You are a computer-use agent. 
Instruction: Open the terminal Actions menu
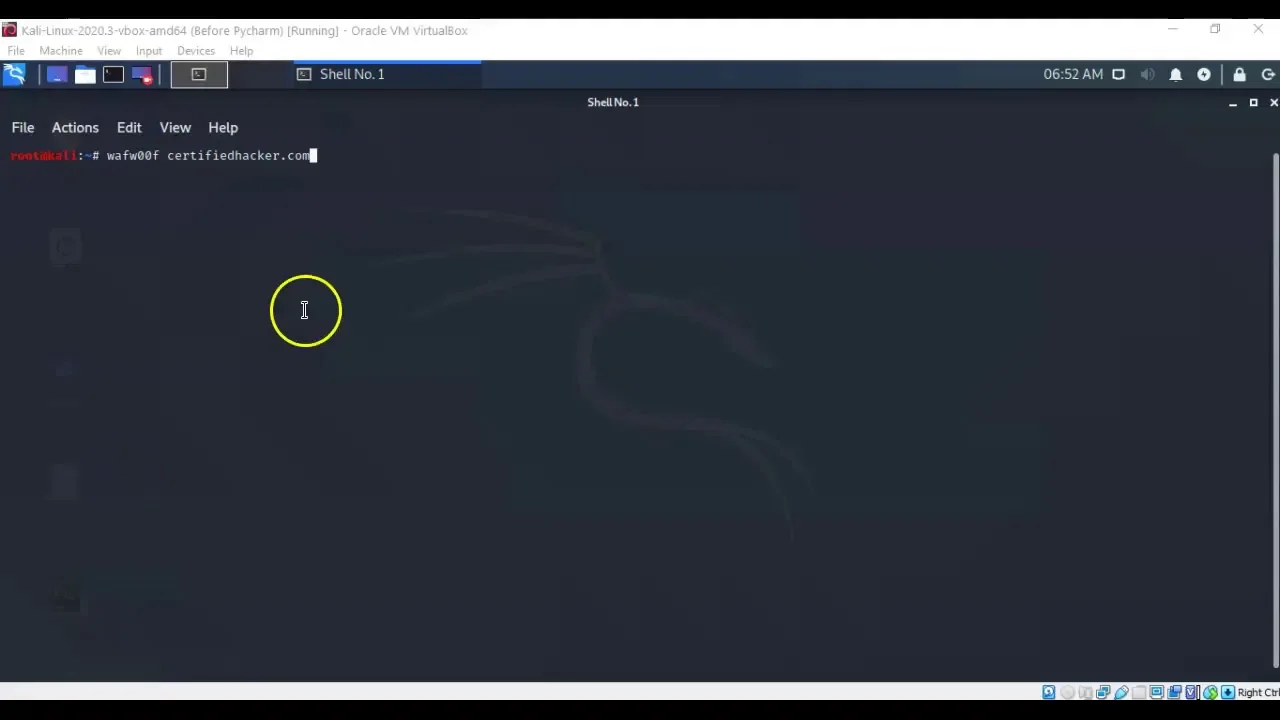click(x=75, y=128)
